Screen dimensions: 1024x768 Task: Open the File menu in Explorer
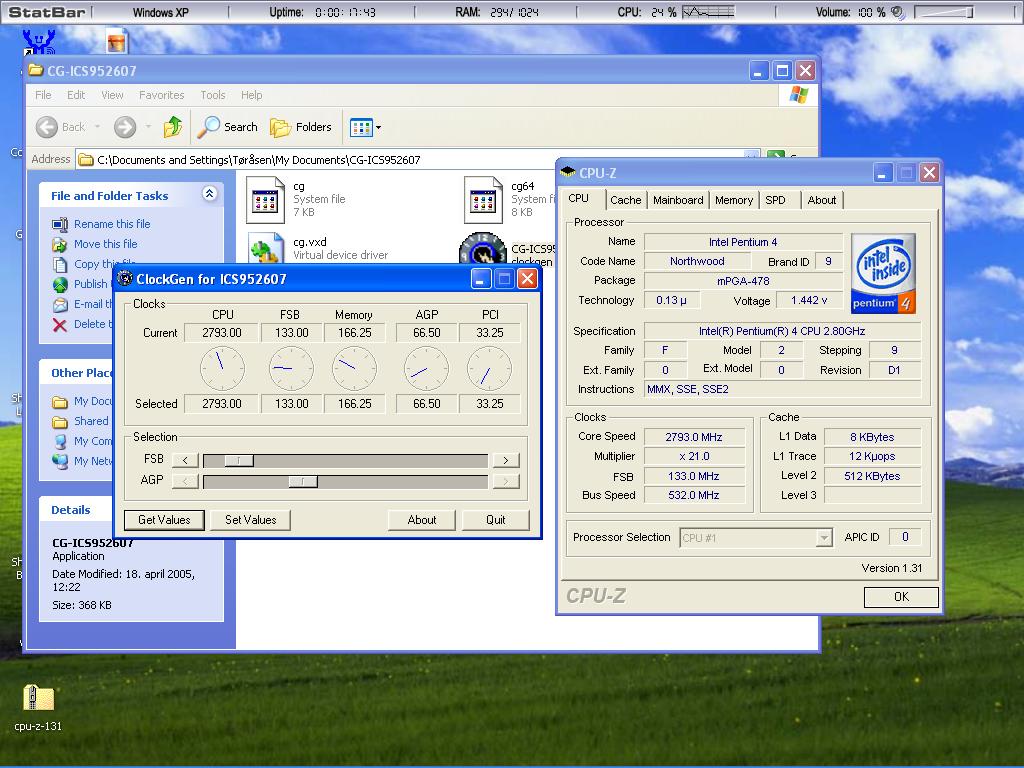tap(43, 95)
